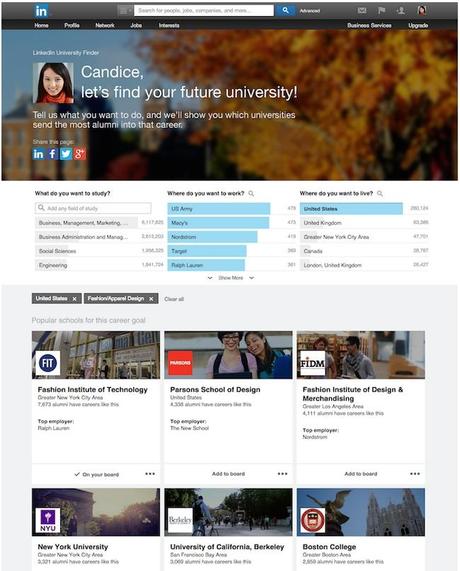This screenshot has width=460, height=571.
Task: Share page on LinkedIn icon
Action: click(x=38, y=154)
